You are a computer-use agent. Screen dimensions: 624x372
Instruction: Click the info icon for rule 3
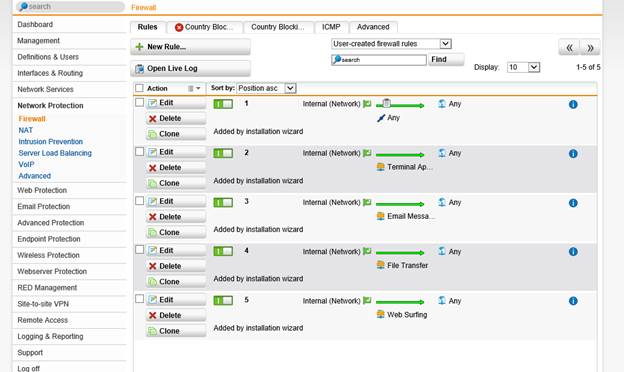click(573, 203)
